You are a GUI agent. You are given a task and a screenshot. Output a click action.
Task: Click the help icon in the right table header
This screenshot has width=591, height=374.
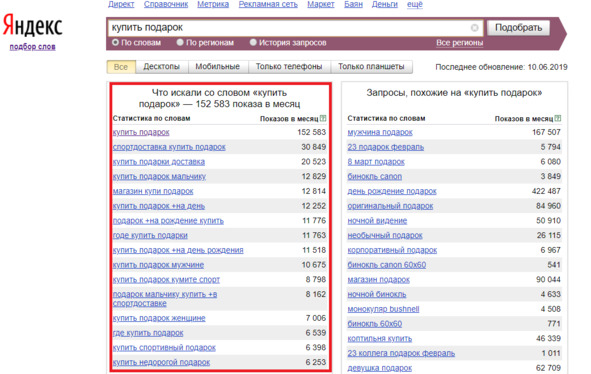tap(558, 118)
